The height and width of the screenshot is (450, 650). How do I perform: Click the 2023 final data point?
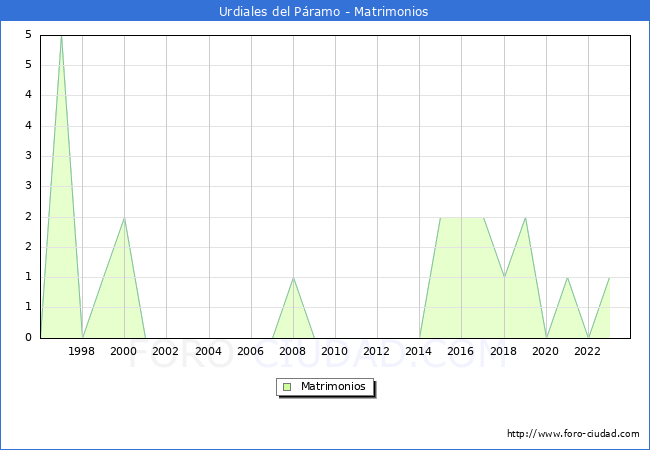click(609, 278)
